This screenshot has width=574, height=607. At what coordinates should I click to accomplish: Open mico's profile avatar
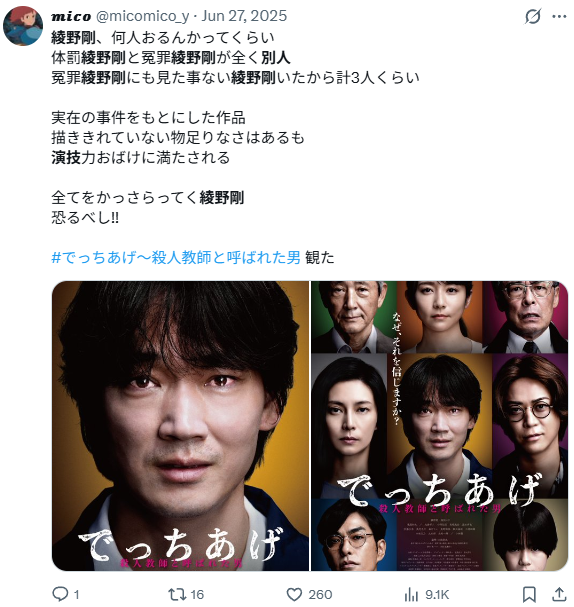[23, 26]
